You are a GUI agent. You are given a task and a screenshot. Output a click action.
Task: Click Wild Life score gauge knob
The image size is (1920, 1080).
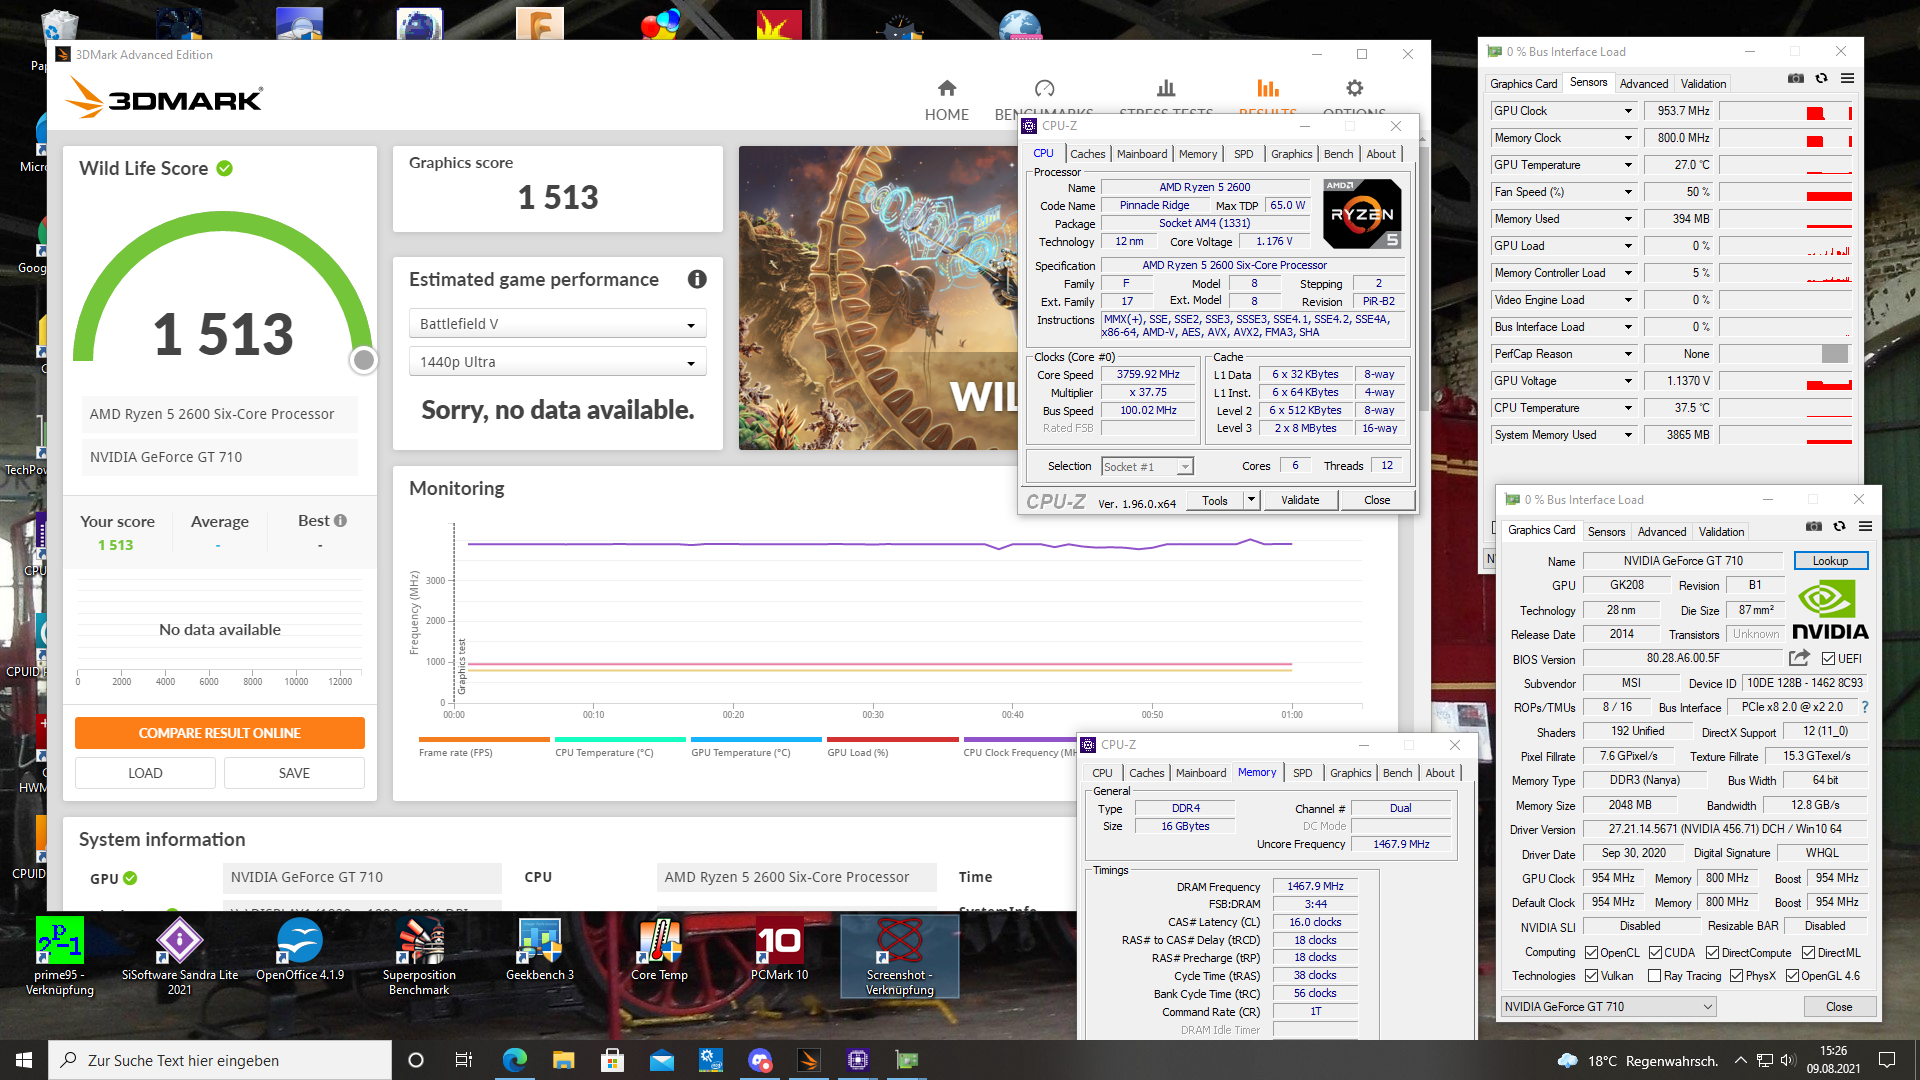(364, 360)
